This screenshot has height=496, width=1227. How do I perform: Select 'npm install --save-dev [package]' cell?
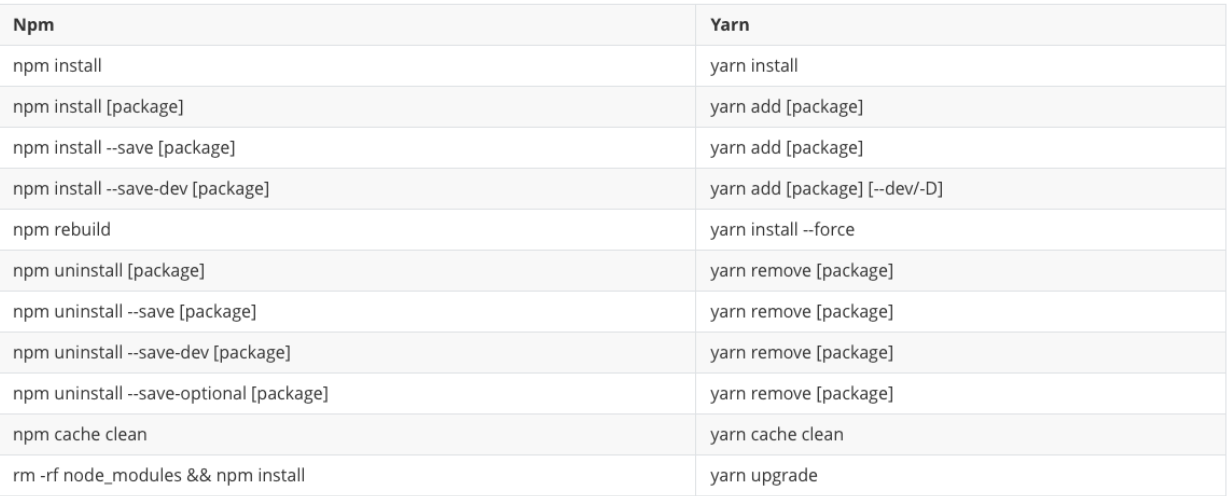(x=140, y=188)
